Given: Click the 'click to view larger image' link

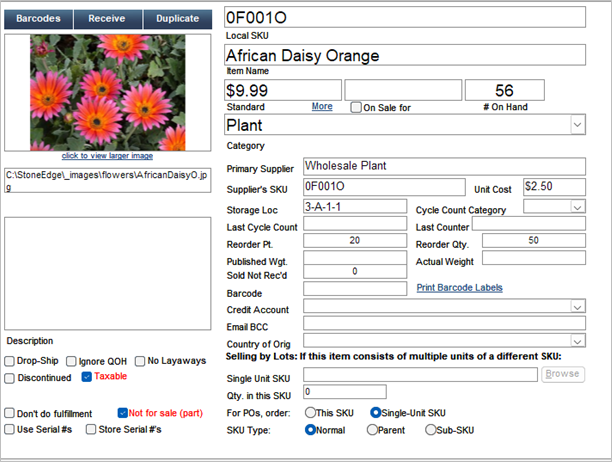Looking at the screenshot, I should pos(106,156).
